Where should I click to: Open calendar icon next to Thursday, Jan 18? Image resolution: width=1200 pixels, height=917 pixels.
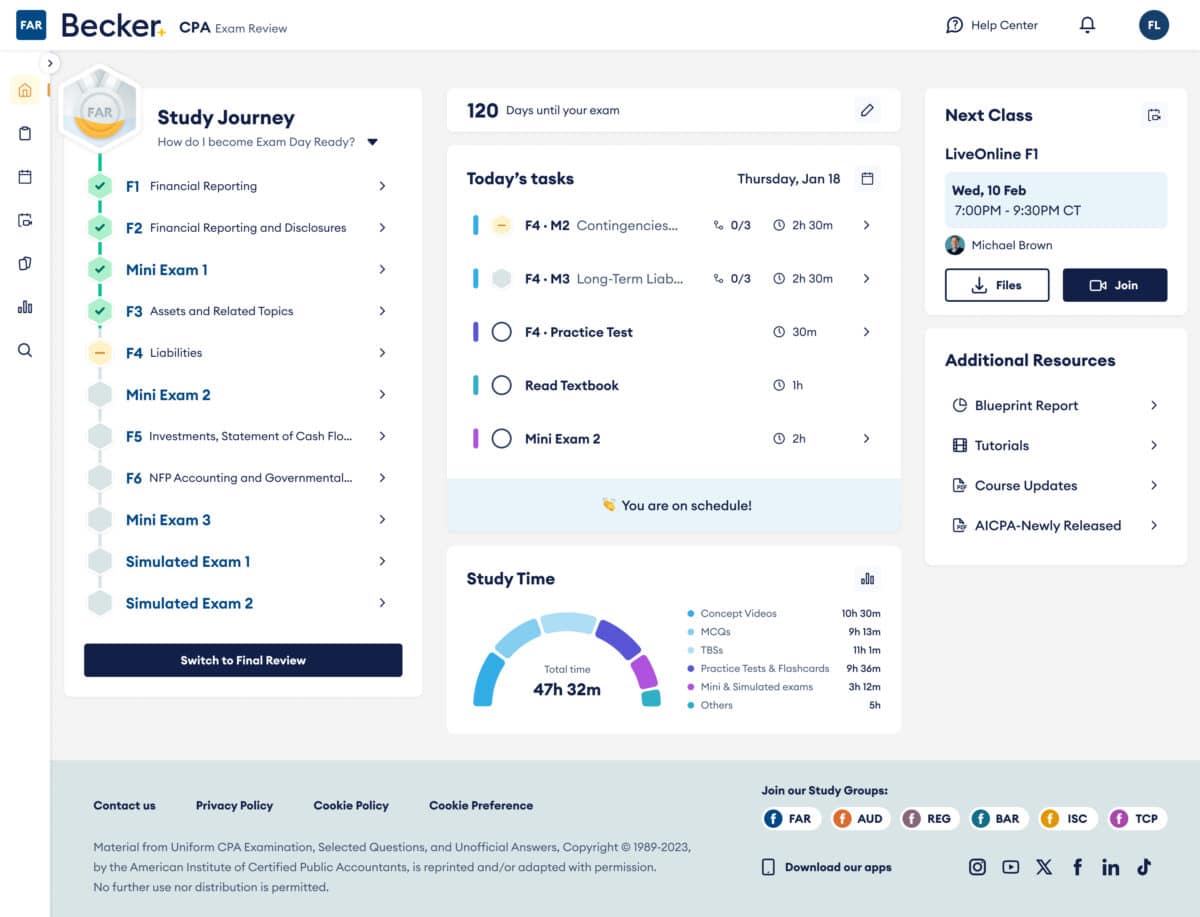[x=867, y=179]
